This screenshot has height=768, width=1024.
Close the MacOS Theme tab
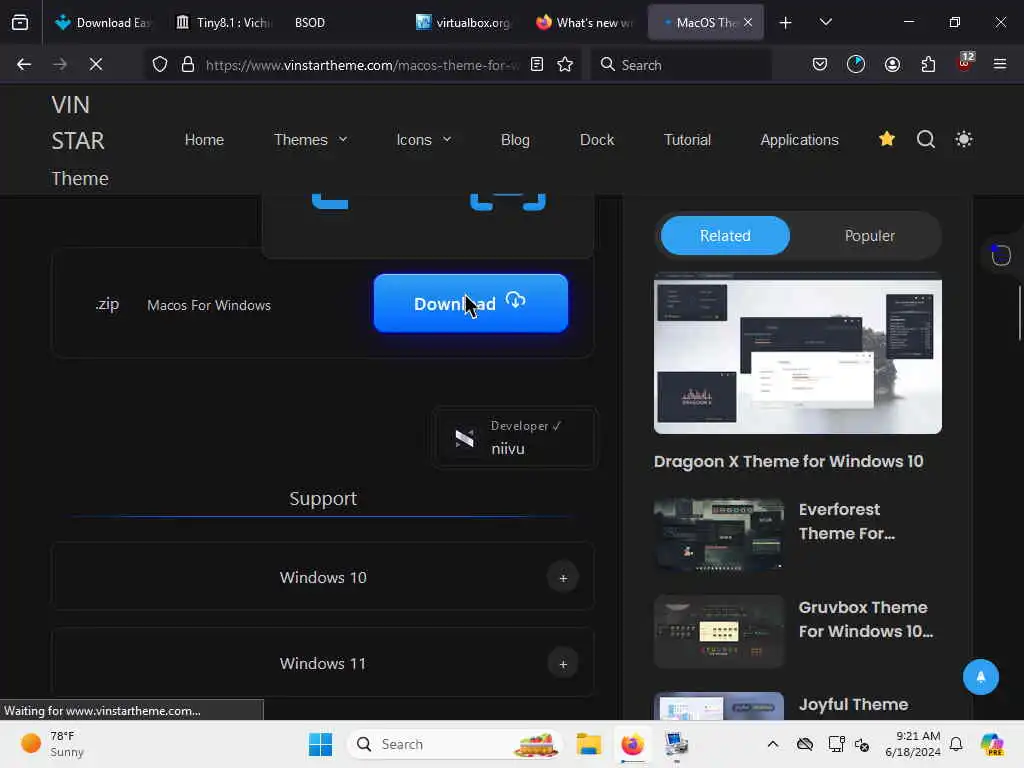748,22
